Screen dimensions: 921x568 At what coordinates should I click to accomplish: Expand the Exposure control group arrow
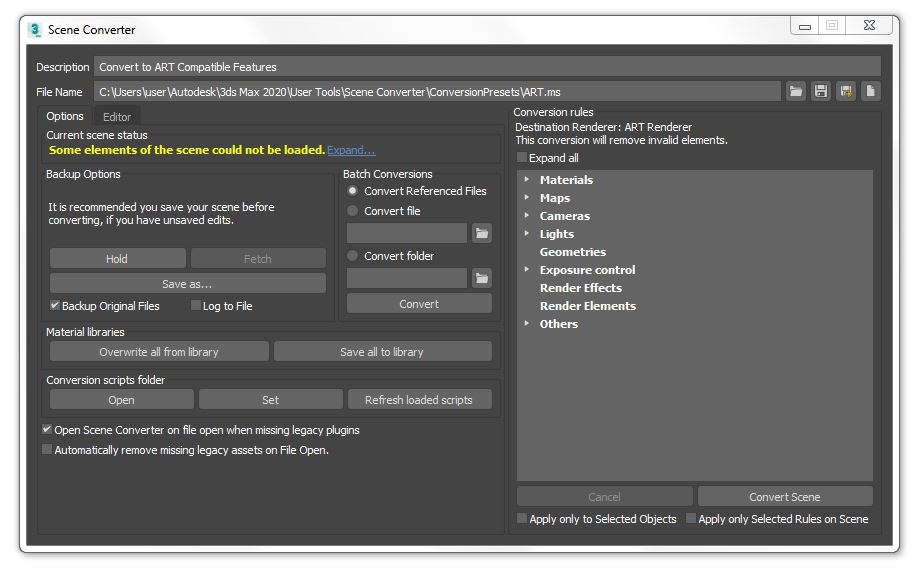pos(527,270)
